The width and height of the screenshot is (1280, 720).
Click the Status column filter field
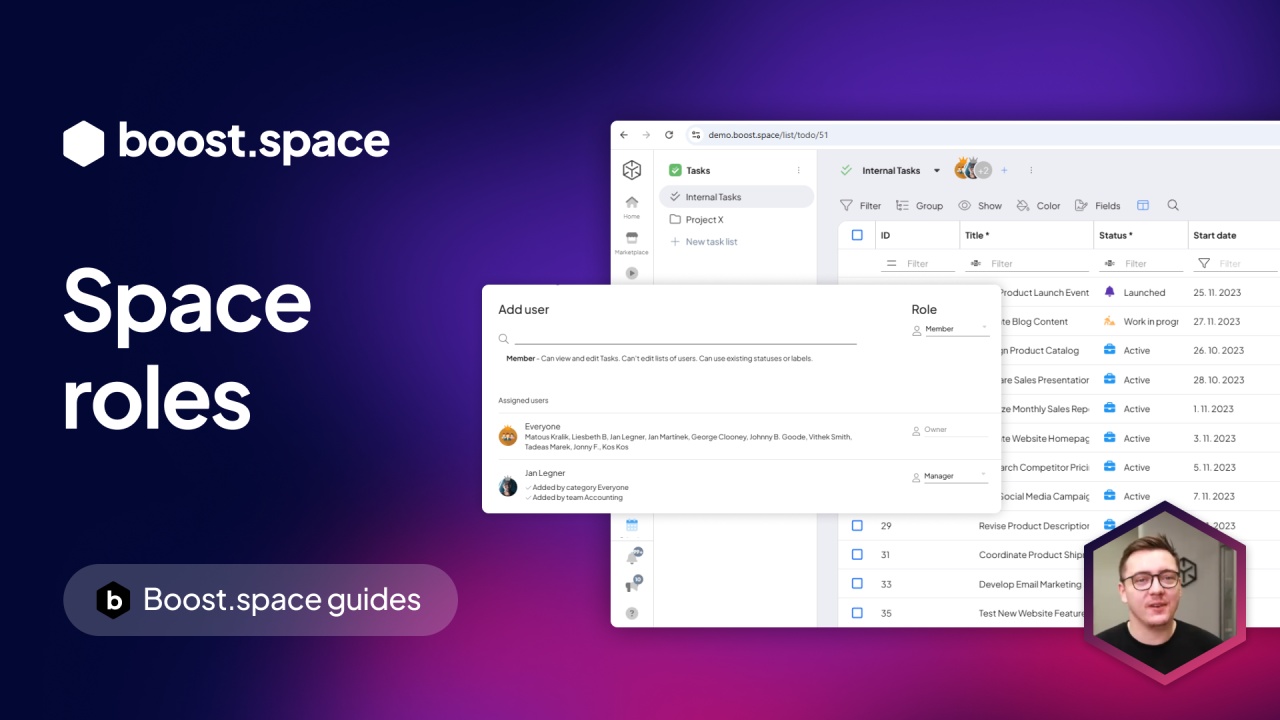coord(1153,264)
